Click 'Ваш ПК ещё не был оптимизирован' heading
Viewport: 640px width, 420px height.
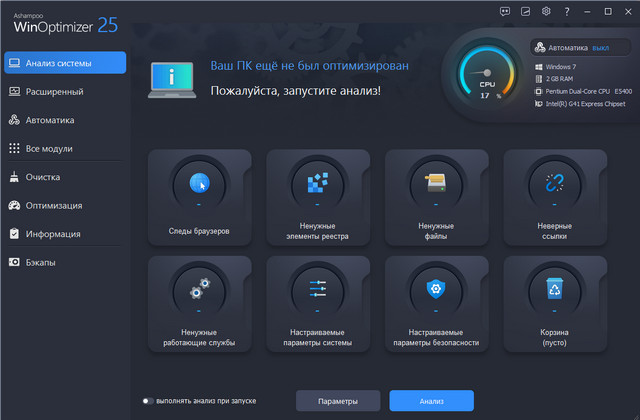[309, 66]
